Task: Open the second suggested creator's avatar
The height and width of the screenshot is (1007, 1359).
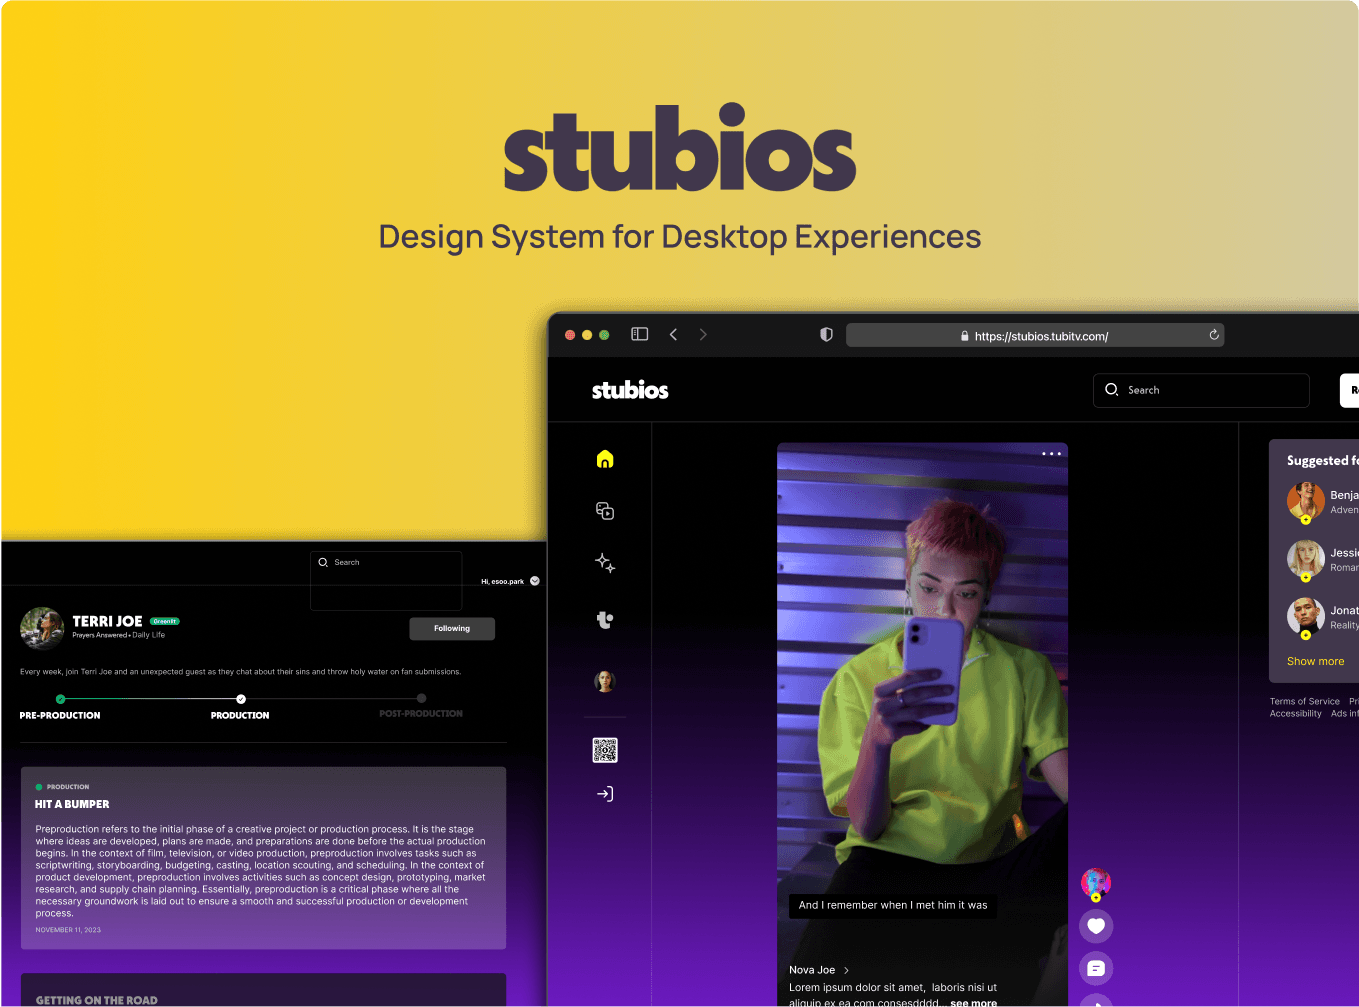Action: 1306,559
